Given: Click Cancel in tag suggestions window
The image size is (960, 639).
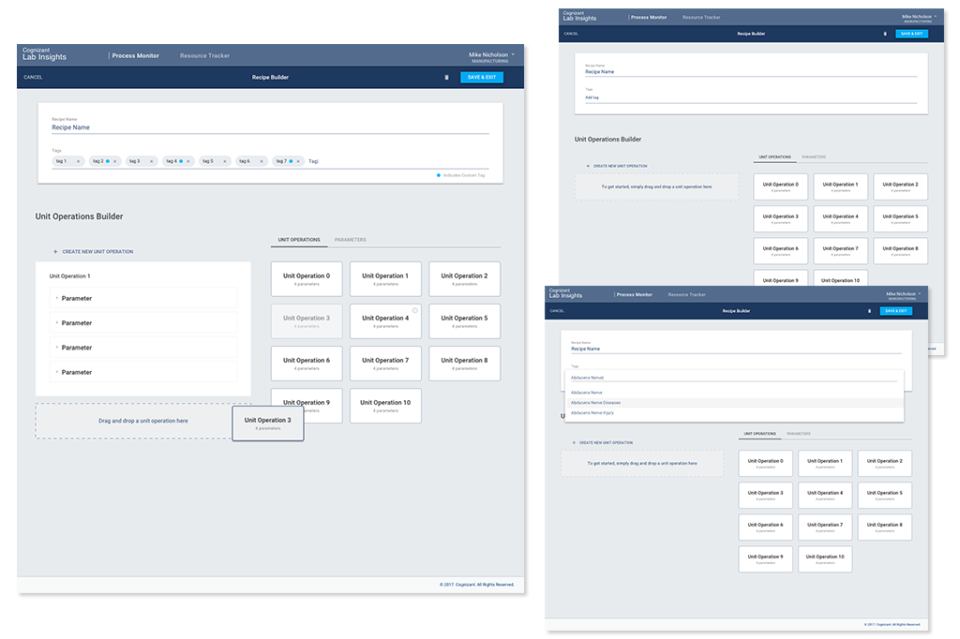Looking at the screenshot, I should click(557, 311).
